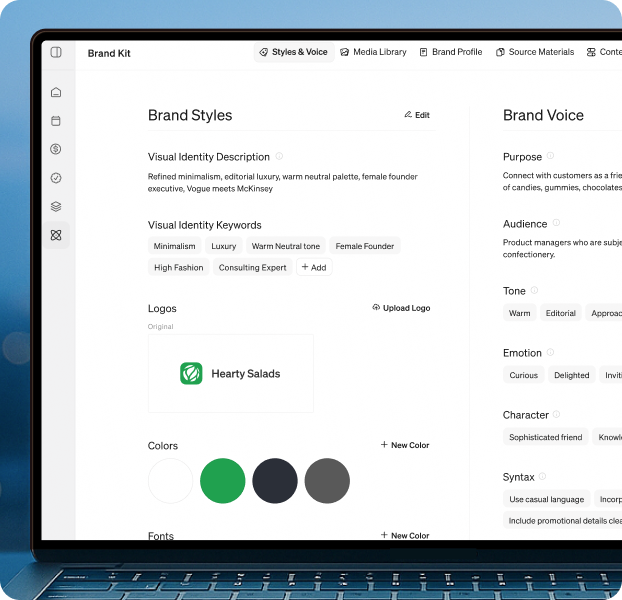Open the calendar icon in sidebar

(56, 121)
